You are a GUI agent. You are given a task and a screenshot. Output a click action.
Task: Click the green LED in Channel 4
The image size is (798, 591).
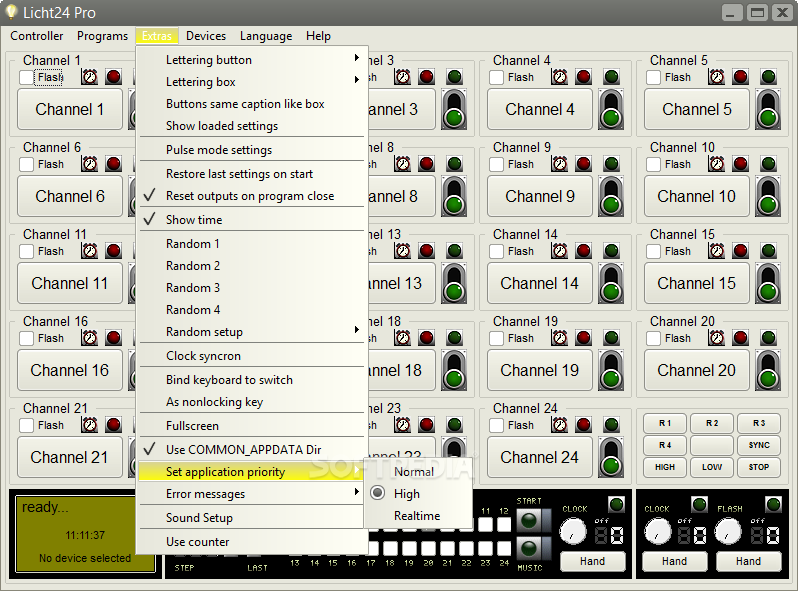[611, 77]
